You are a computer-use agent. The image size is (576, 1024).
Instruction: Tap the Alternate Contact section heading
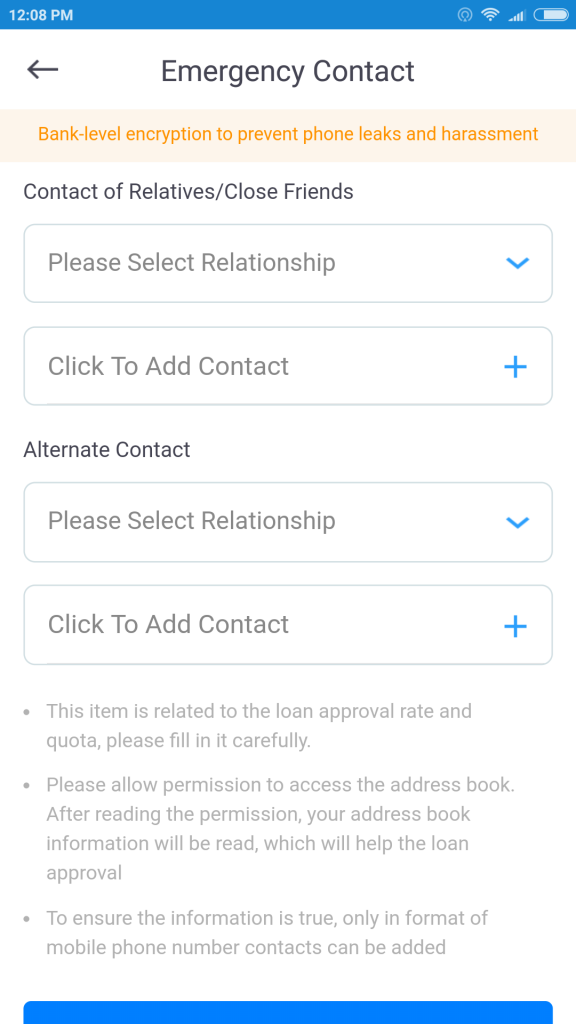click(x=107, y=449)
